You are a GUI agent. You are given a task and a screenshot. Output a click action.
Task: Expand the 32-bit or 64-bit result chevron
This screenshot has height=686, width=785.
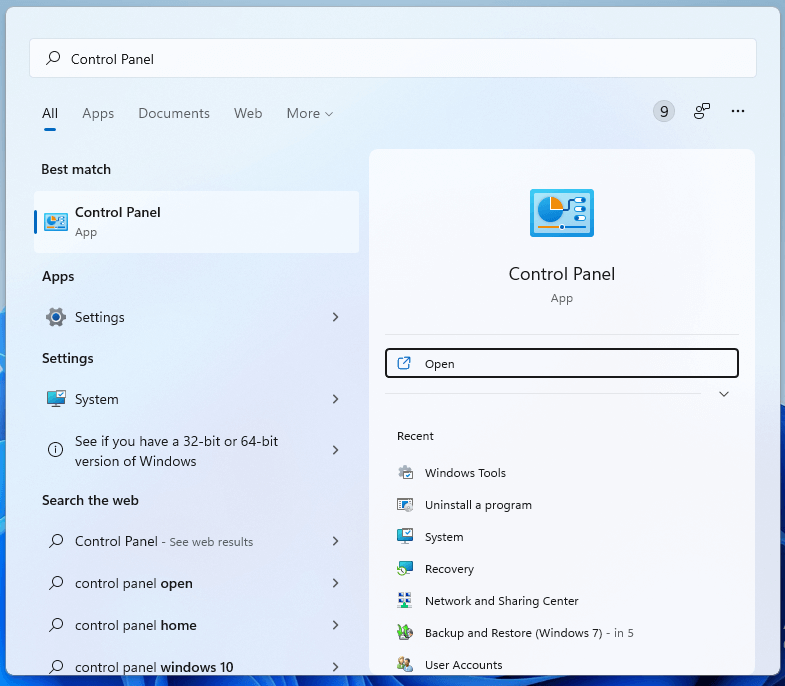pyautogui.click(x=335, y=450)
